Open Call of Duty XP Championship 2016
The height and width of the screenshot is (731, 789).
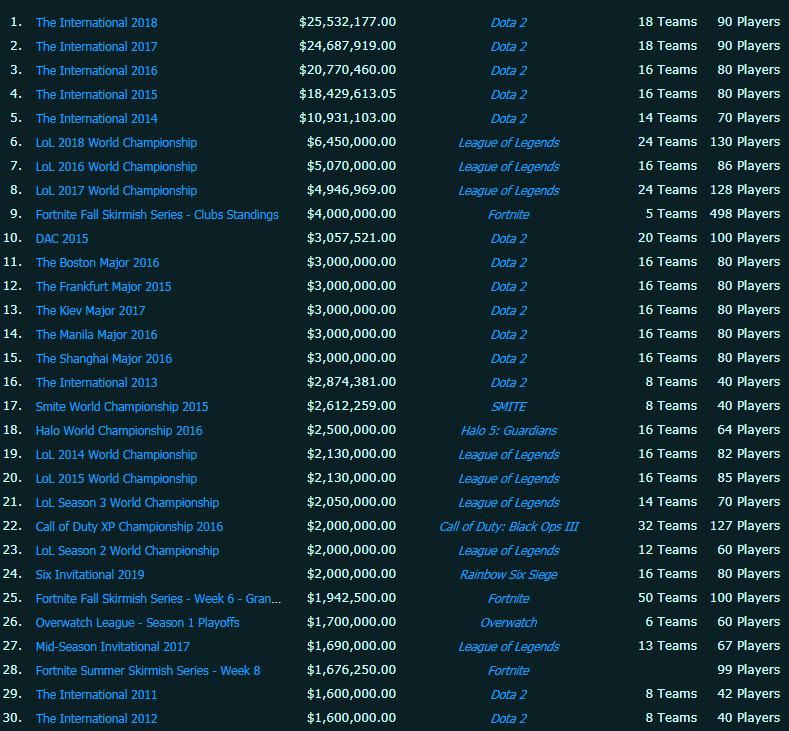pos(129,527)
